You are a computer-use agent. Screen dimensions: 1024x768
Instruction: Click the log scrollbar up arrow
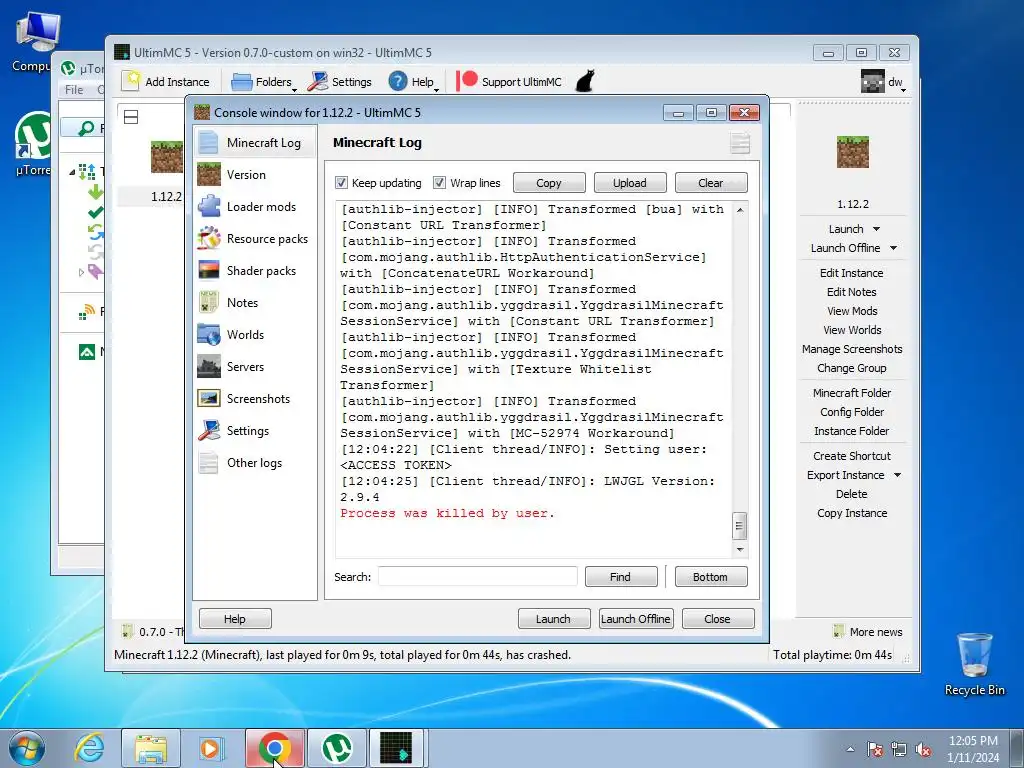[x=740, y=210]
